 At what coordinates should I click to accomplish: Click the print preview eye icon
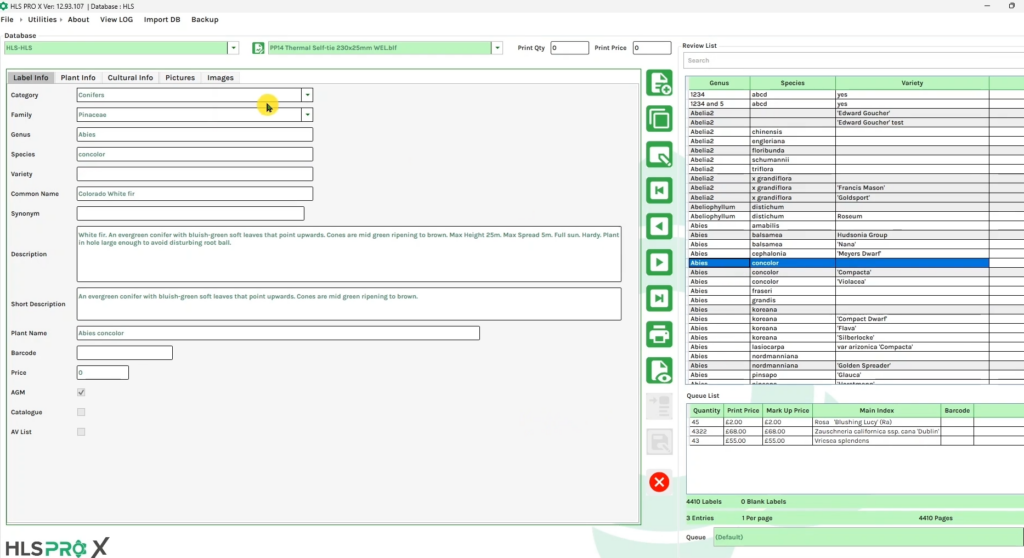(659, 370)
